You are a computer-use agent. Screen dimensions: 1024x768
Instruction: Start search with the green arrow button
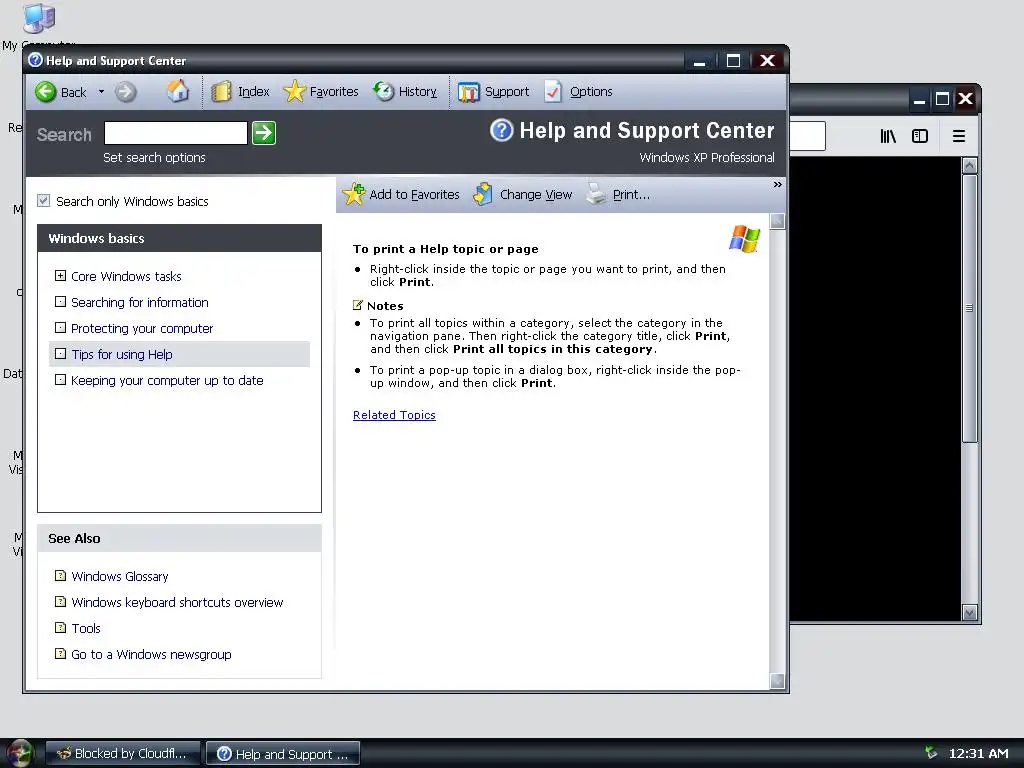coord(264,133)
